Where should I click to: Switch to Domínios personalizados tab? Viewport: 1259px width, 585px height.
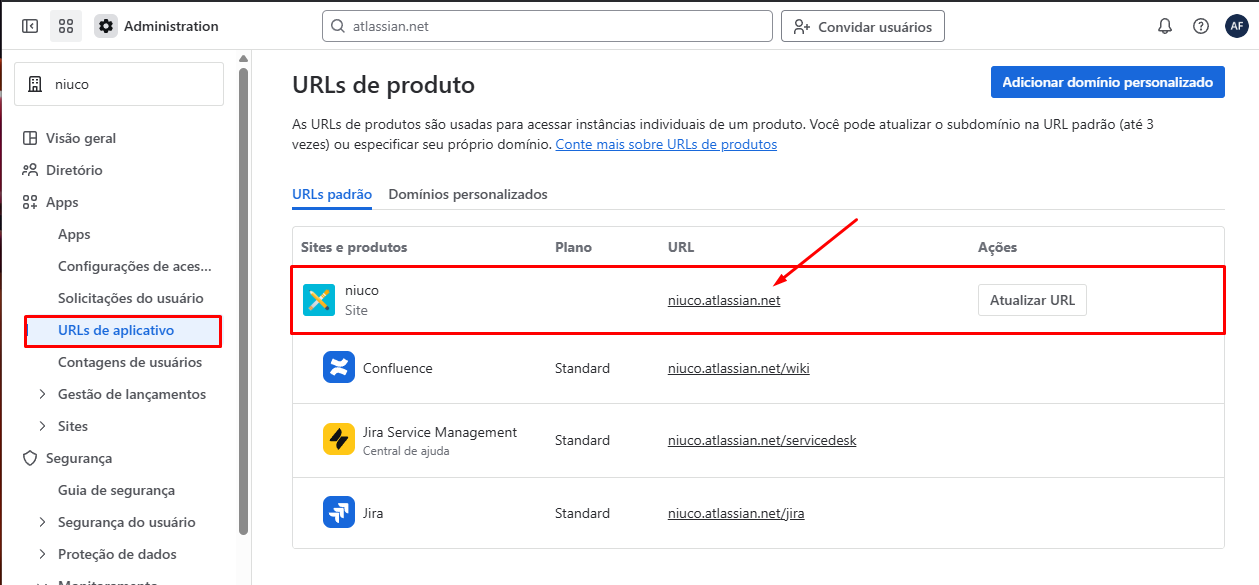click(468, 194)
